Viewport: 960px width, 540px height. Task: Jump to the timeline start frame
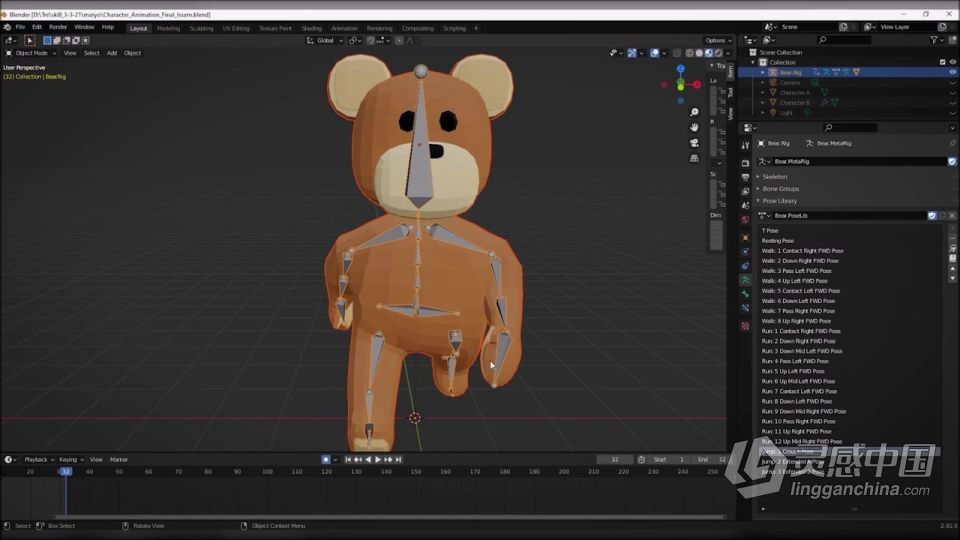coord(348,459)
